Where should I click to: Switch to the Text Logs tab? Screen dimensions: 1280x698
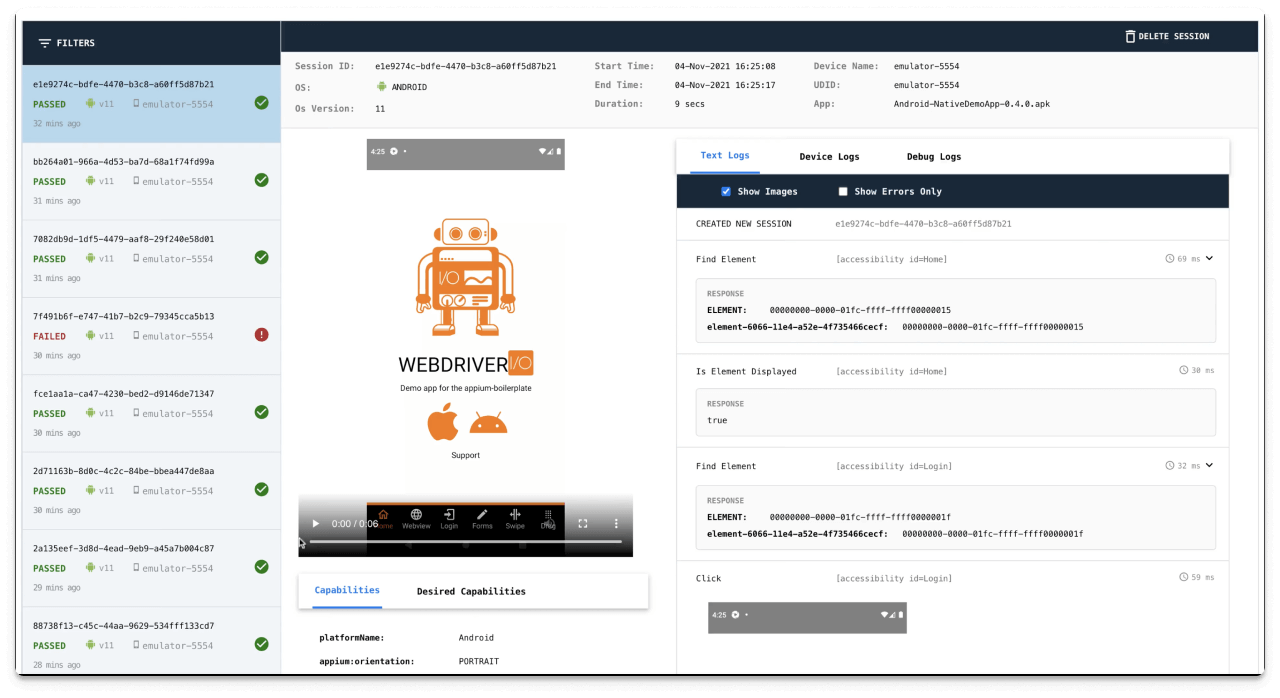[x=725, y=156]
